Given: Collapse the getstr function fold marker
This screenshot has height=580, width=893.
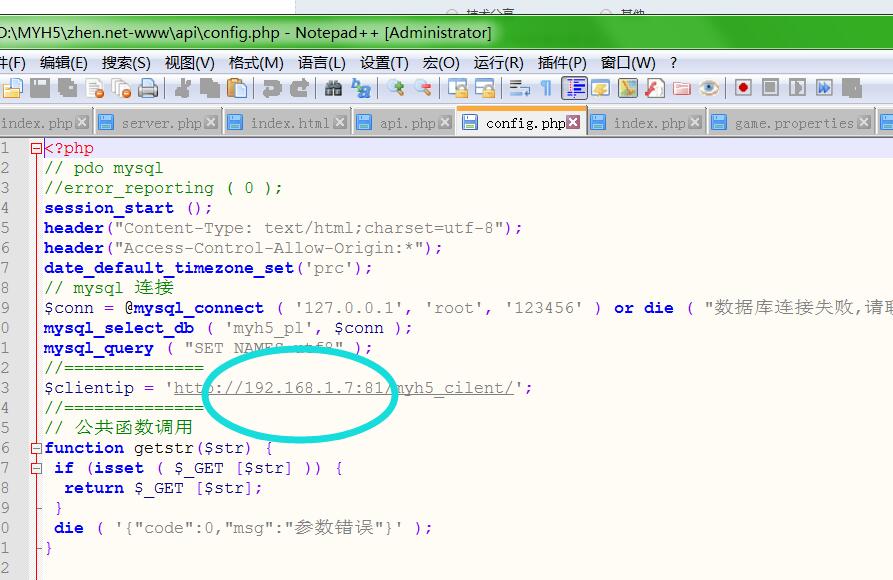Looking at the screenshot, I should click(x=36, y=448).
